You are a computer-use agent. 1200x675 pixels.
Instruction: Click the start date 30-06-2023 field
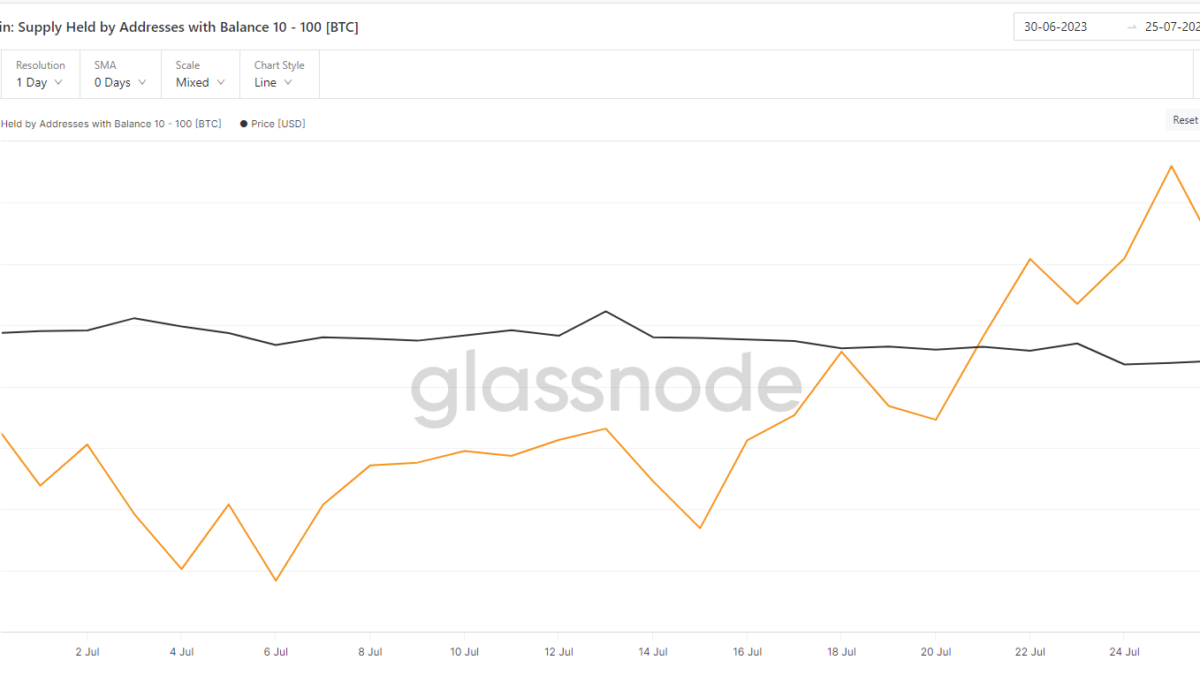point(1056,27)
